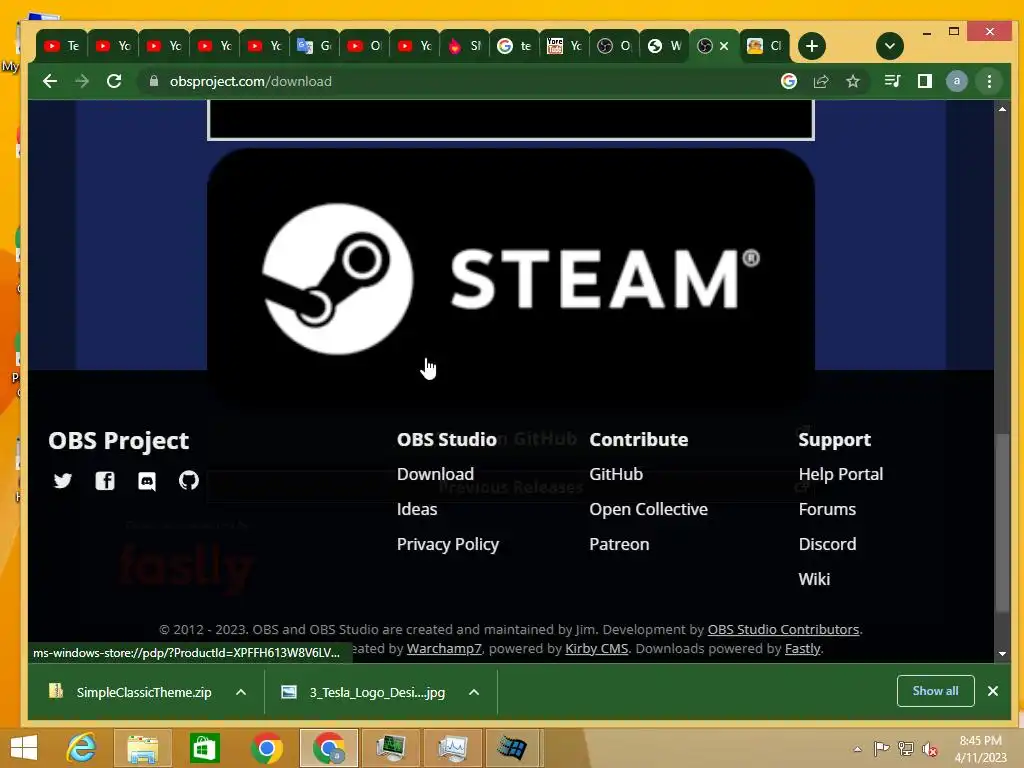1024x768 pixels.
Task: Open OBS Project Facebook page
Action: 104,481
